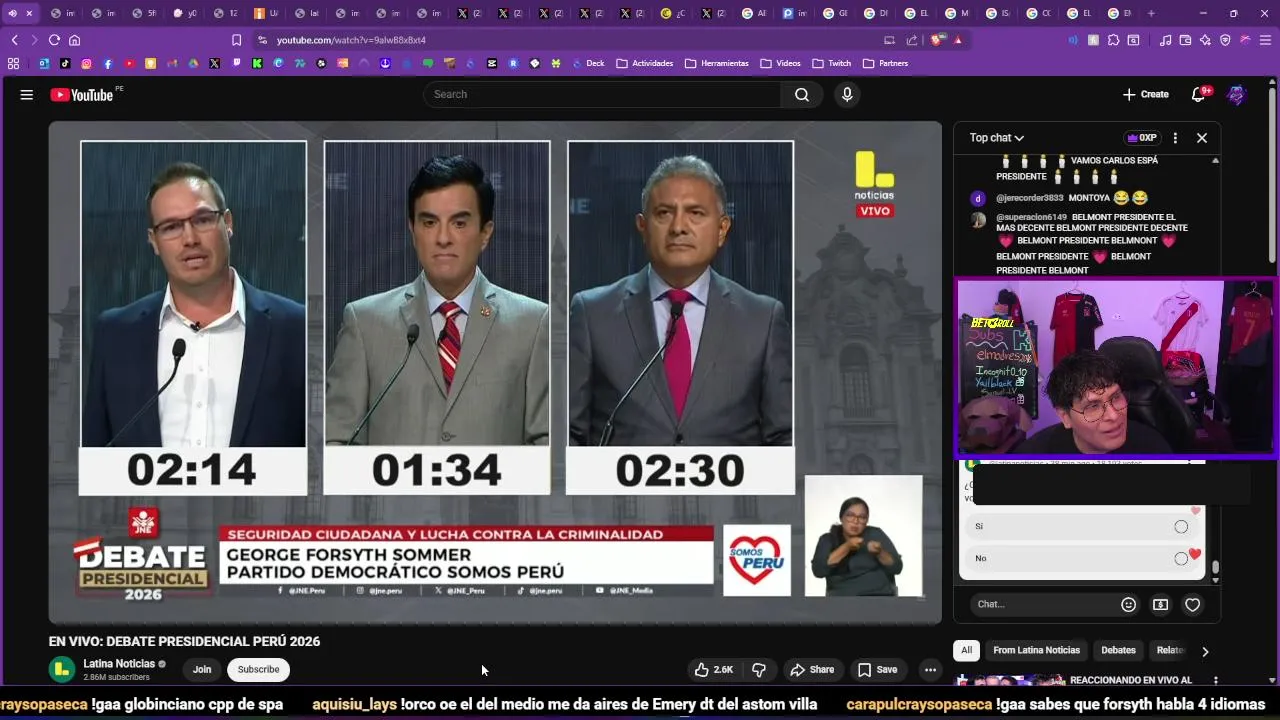Open Brave Shields lion icon

pos(937,40)
